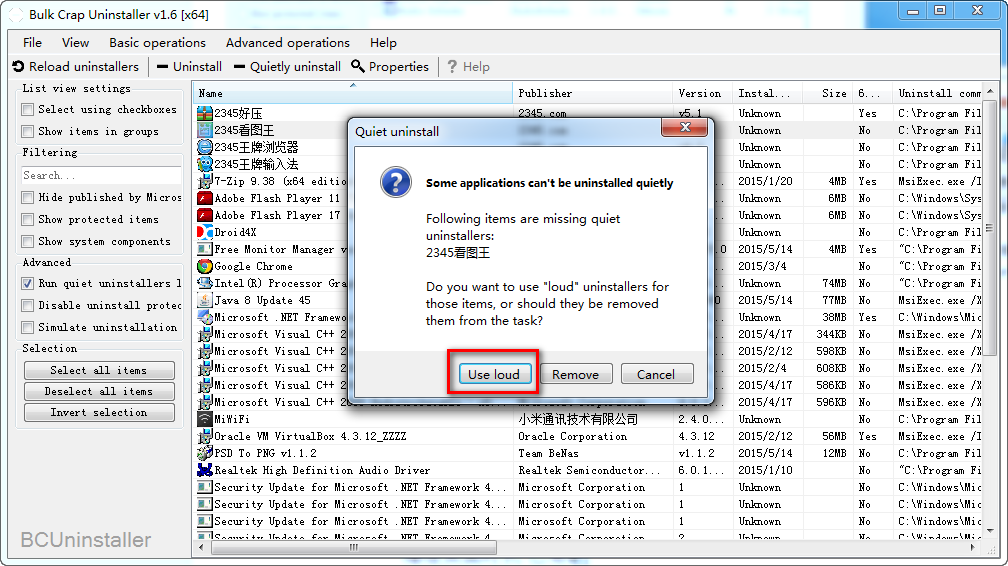1008x566 pixels.
Task: Click the Use loud button
Action: click(x=493, y=374)
